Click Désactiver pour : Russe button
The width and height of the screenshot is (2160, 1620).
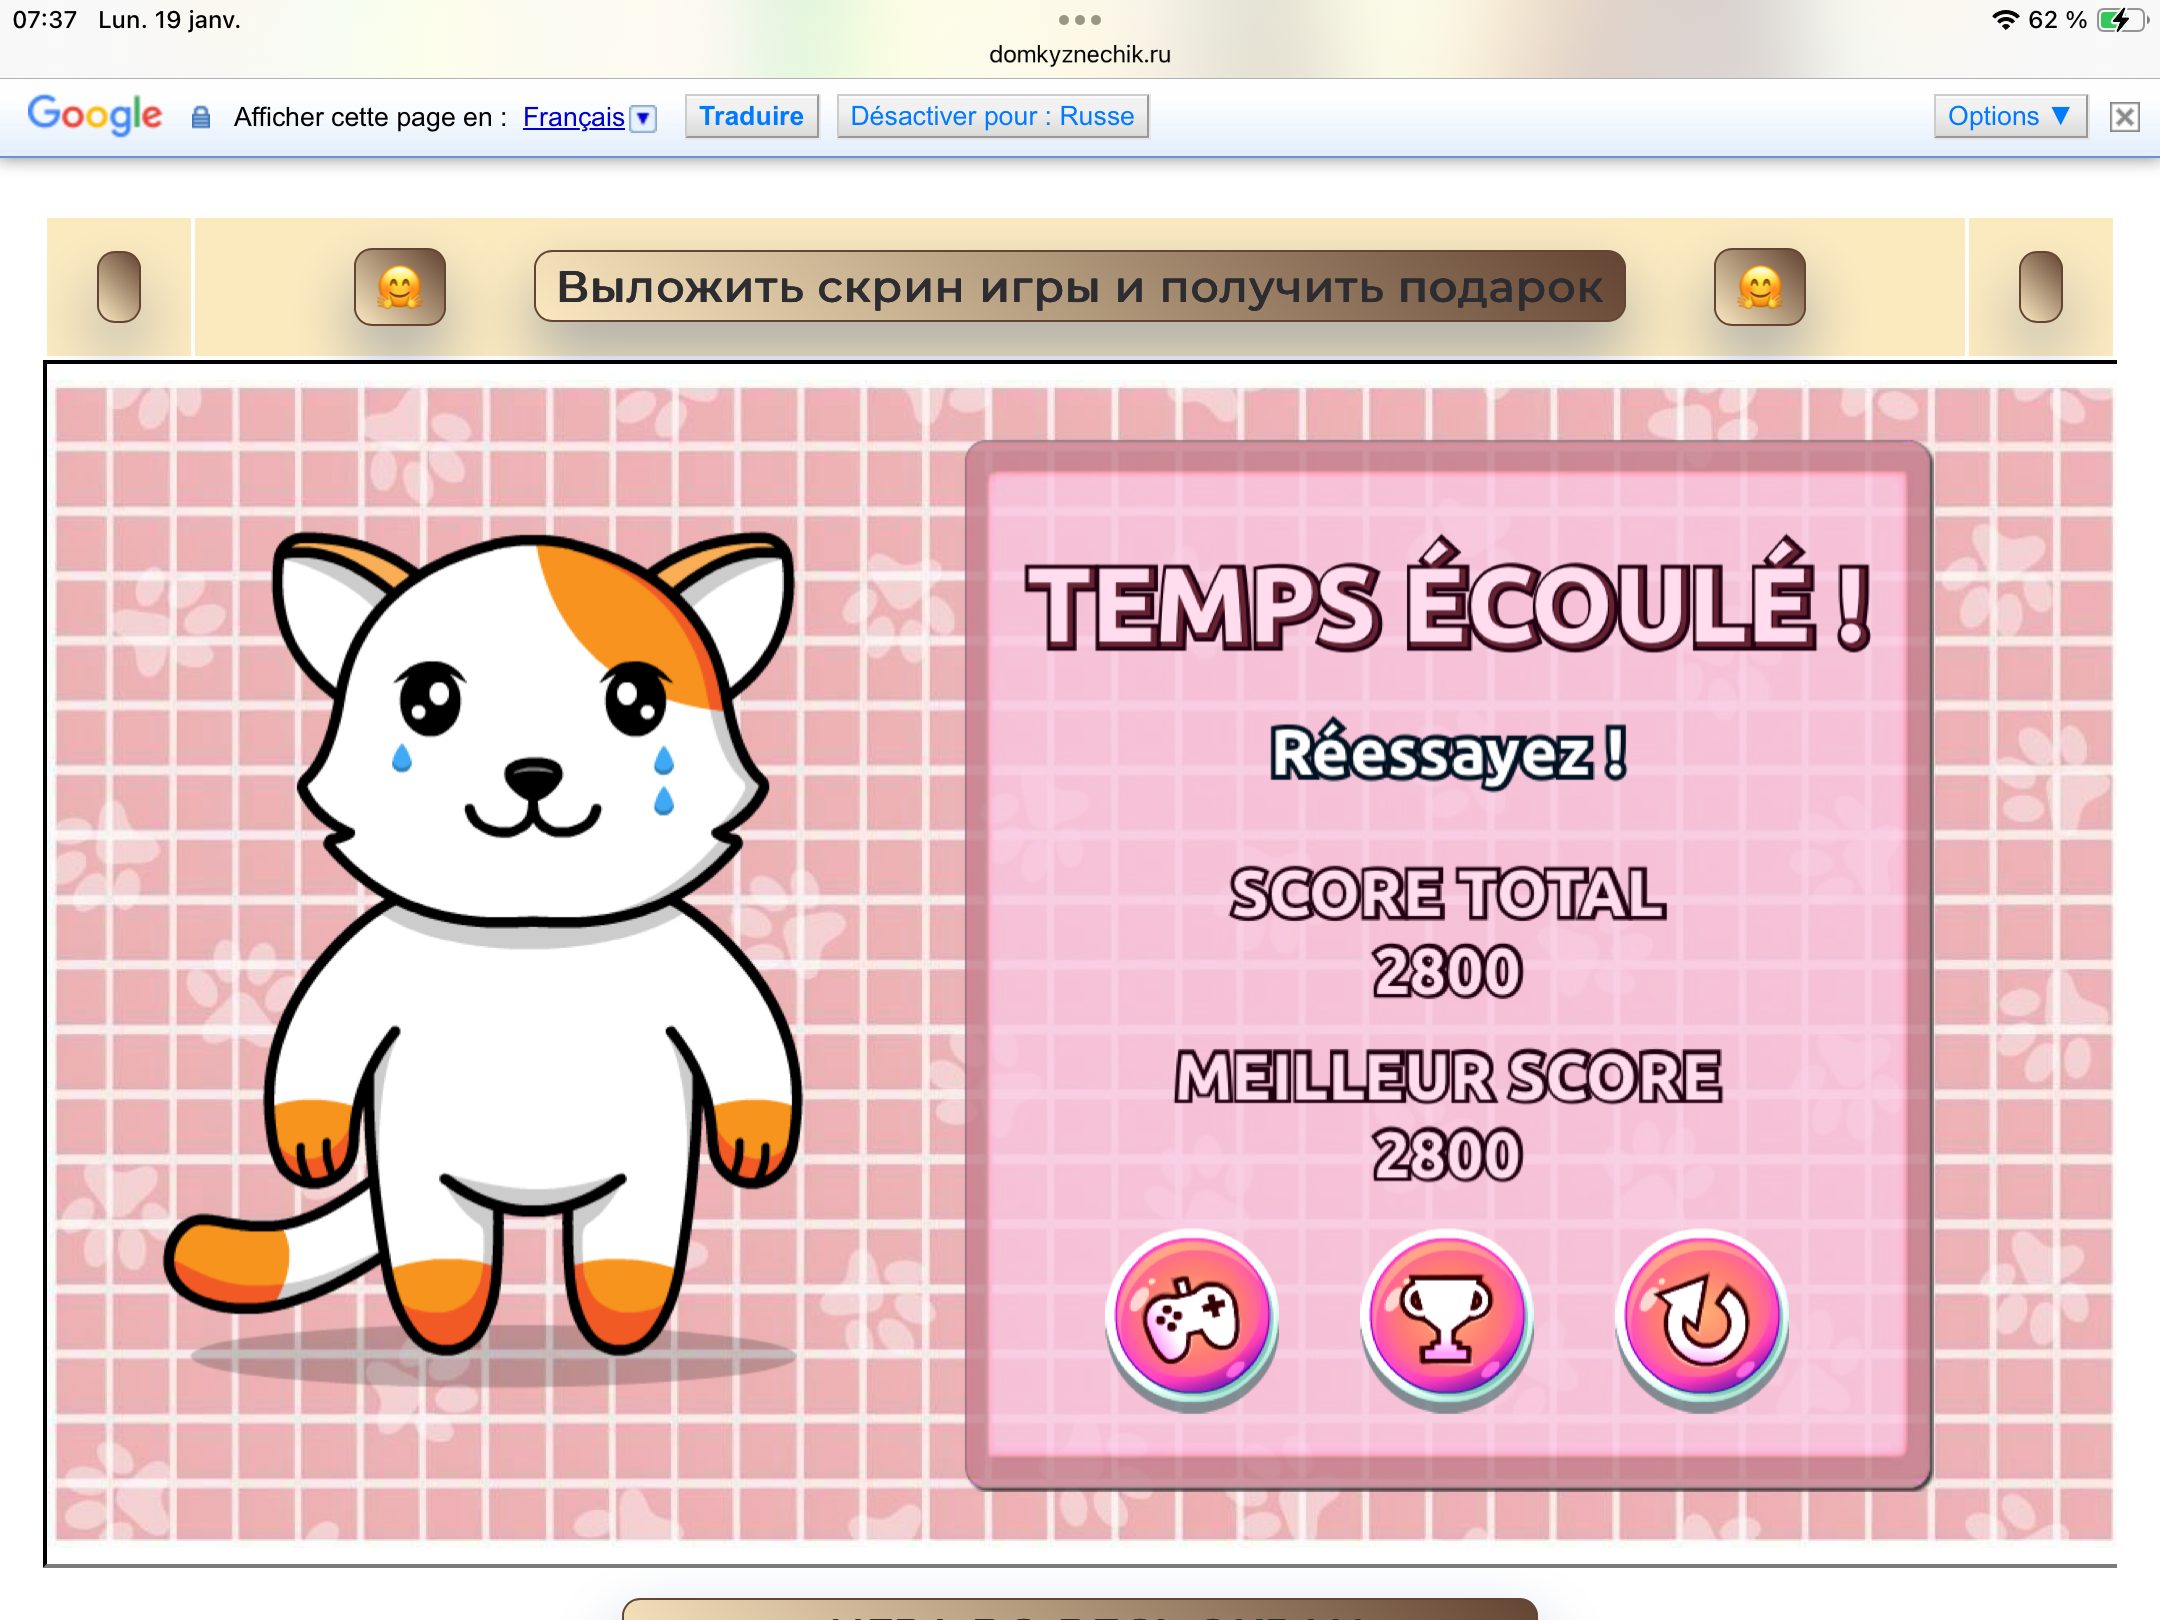(x=992, y=116)
